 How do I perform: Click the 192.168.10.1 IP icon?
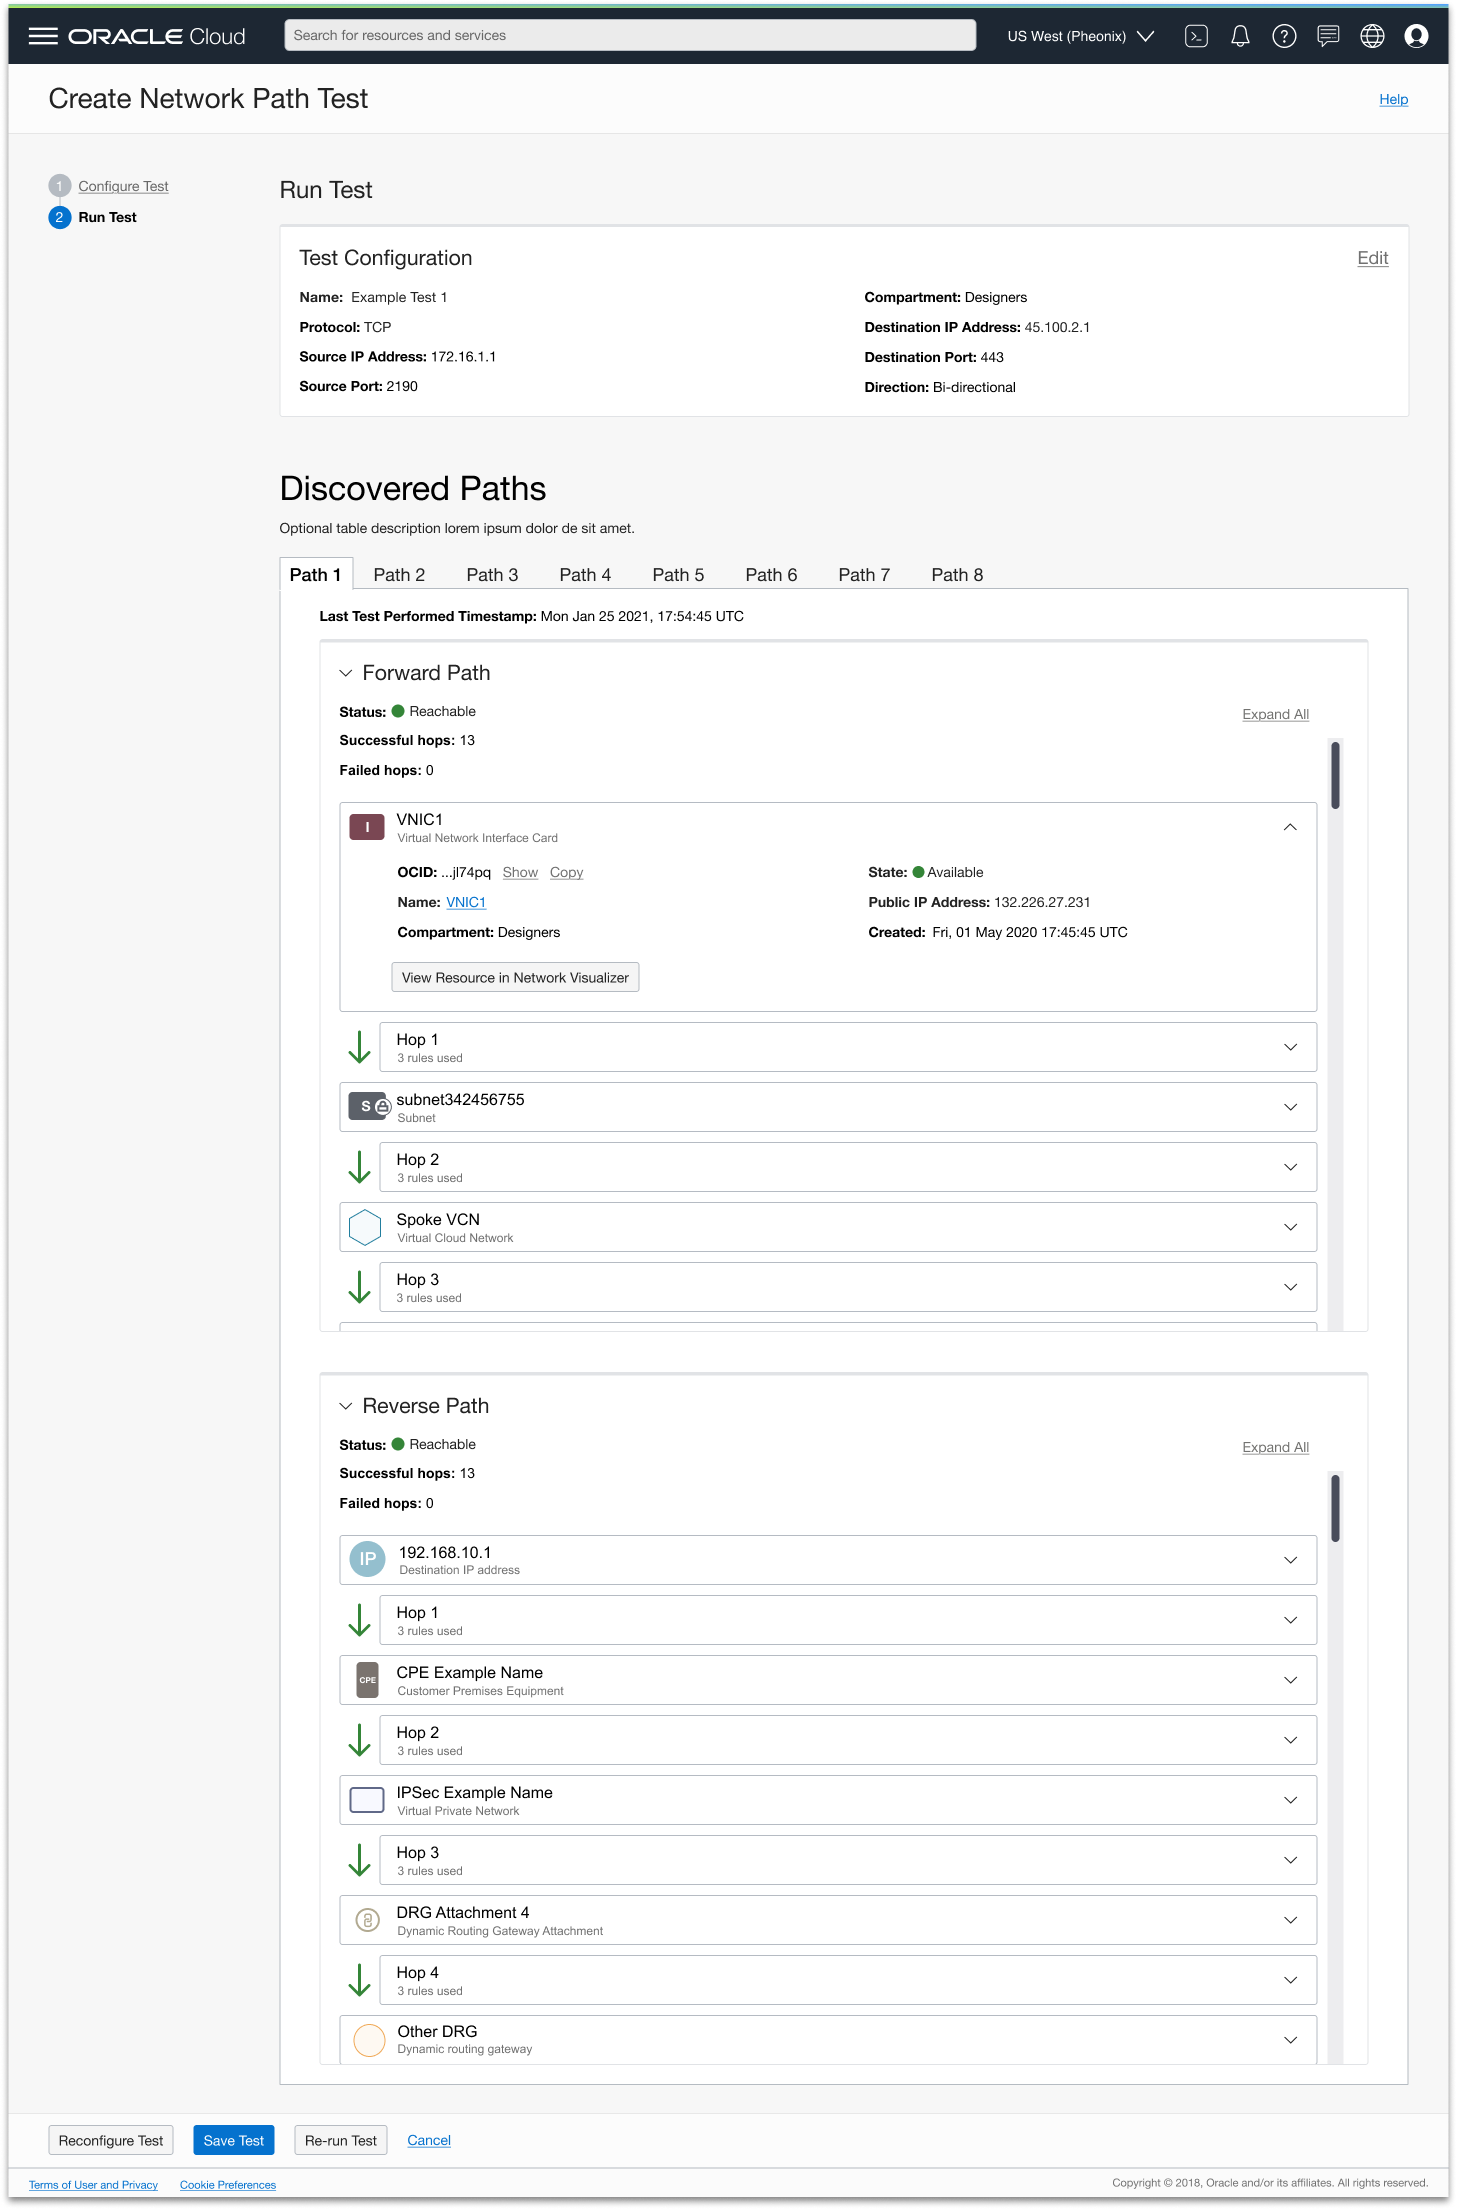pyautogui.click(x=368, y=1559)
